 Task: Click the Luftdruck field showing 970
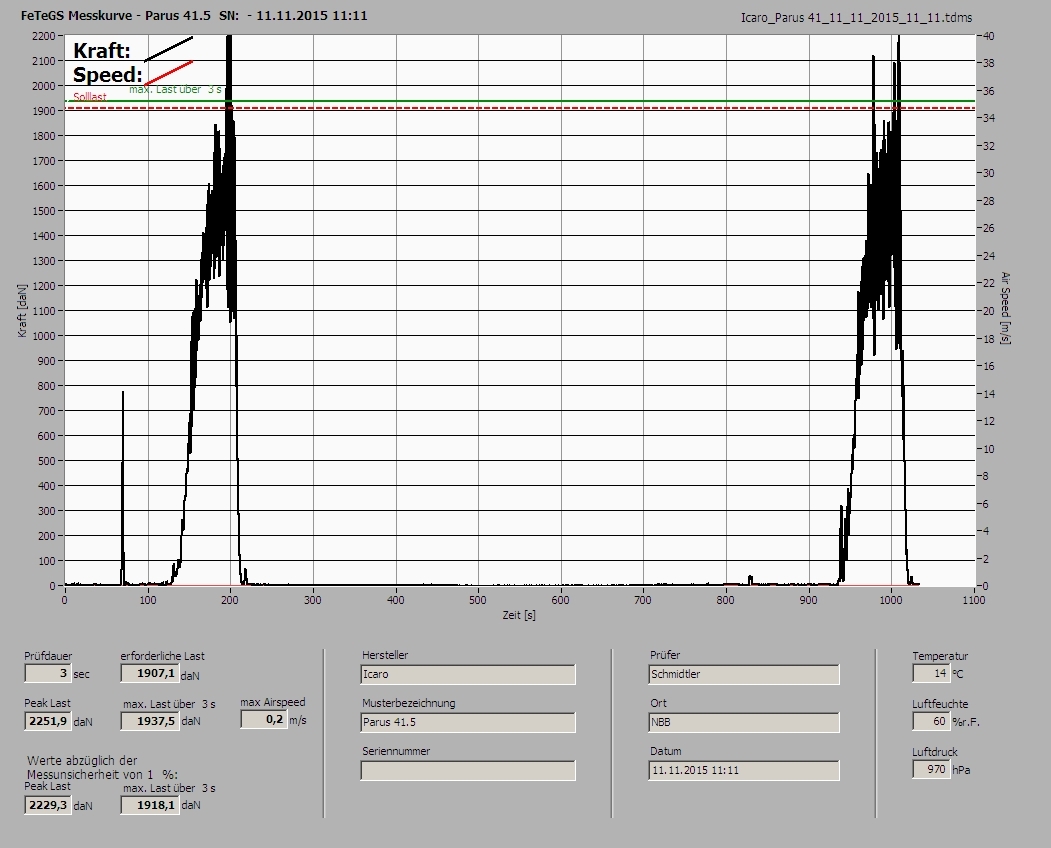931,770
